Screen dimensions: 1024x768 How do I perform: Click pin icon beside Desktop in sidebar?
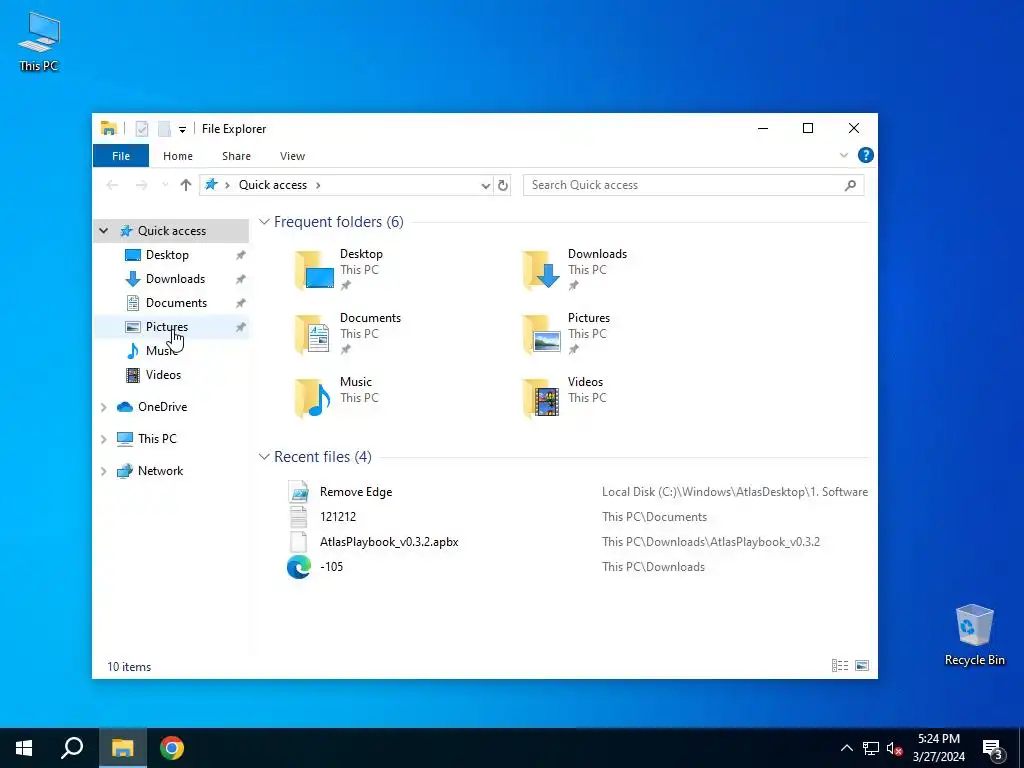240,255
